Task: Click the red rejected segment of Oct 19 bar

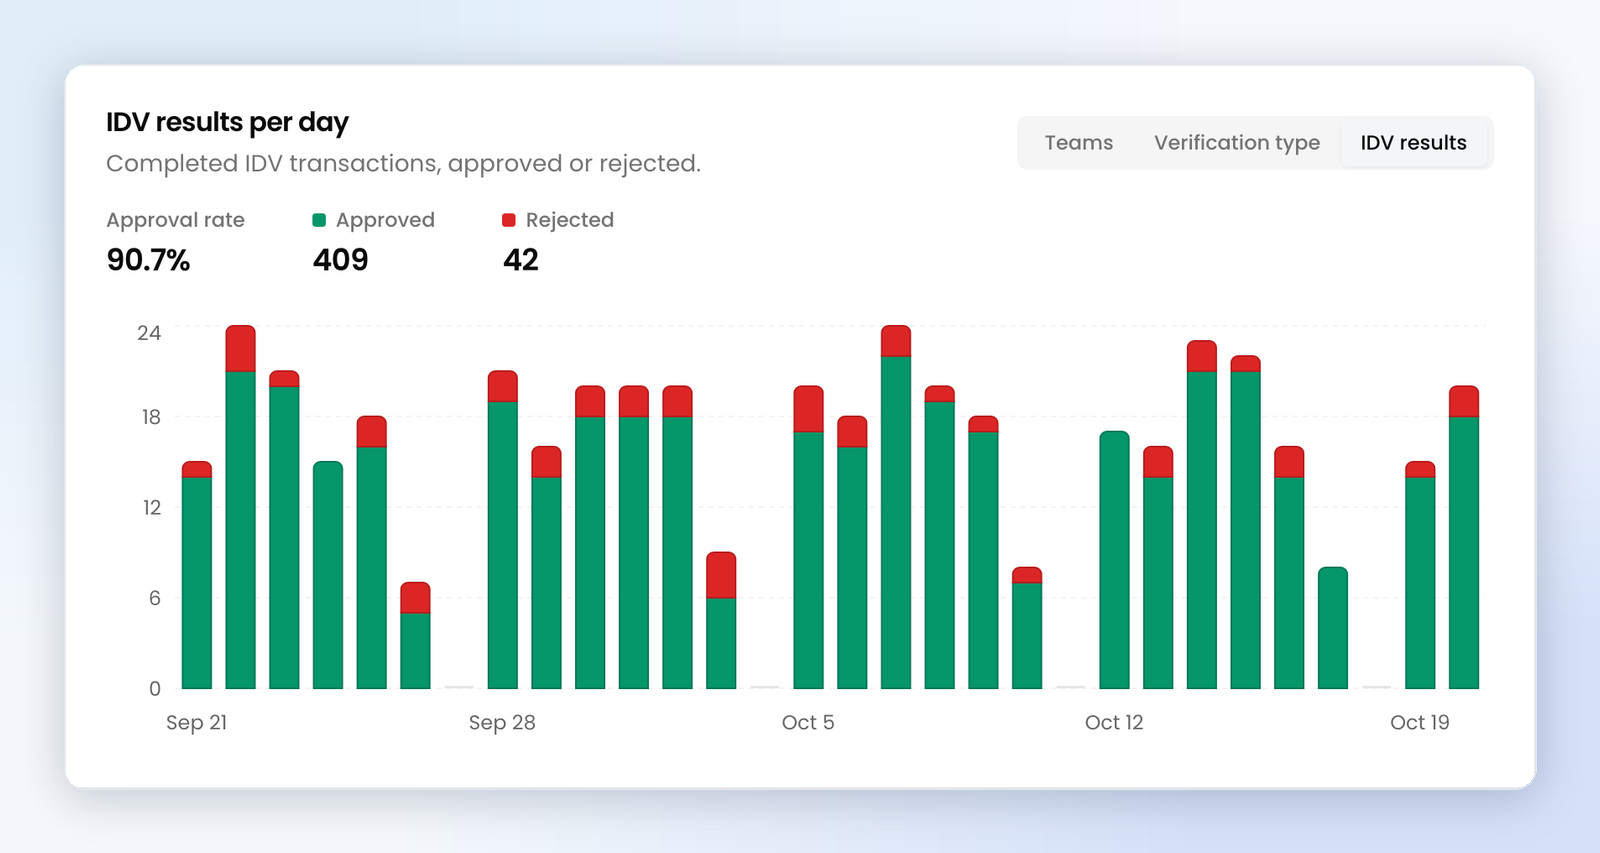Action: pyautogui.click(x=1420, y=470)
